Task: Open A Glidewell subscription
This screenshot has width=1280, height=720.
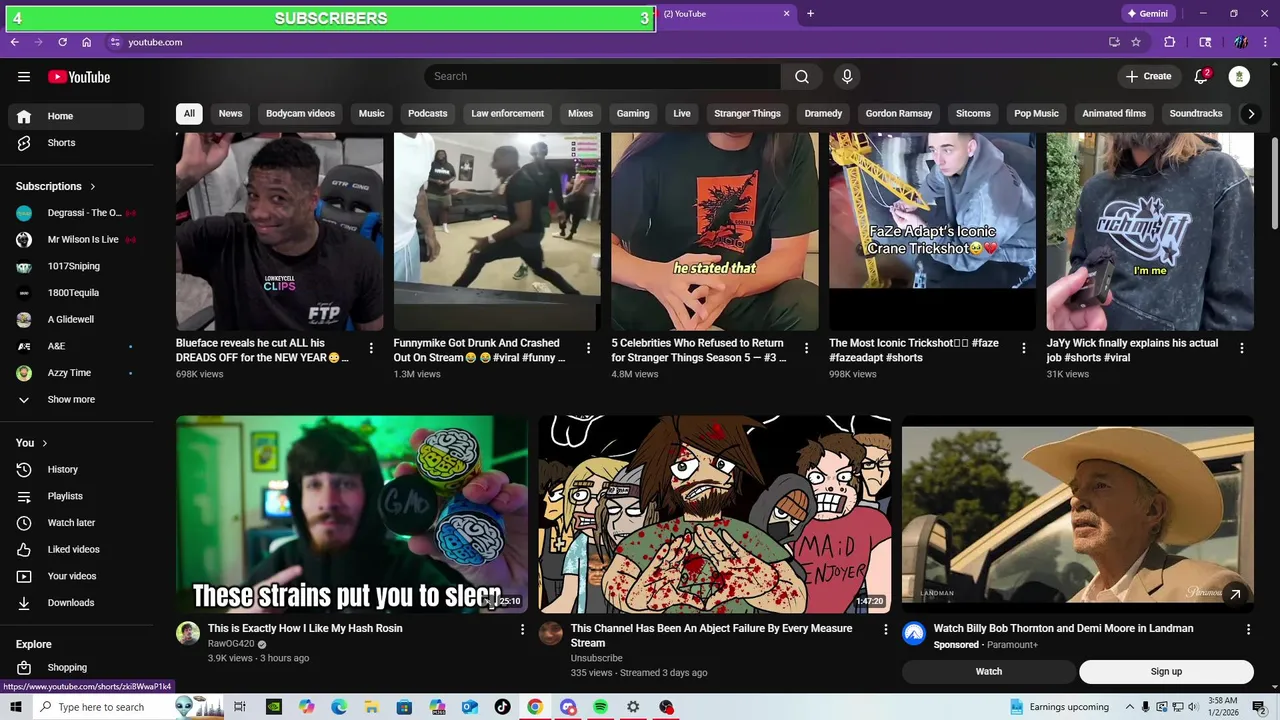Action: pyautogui.click(x=76, y=320)
